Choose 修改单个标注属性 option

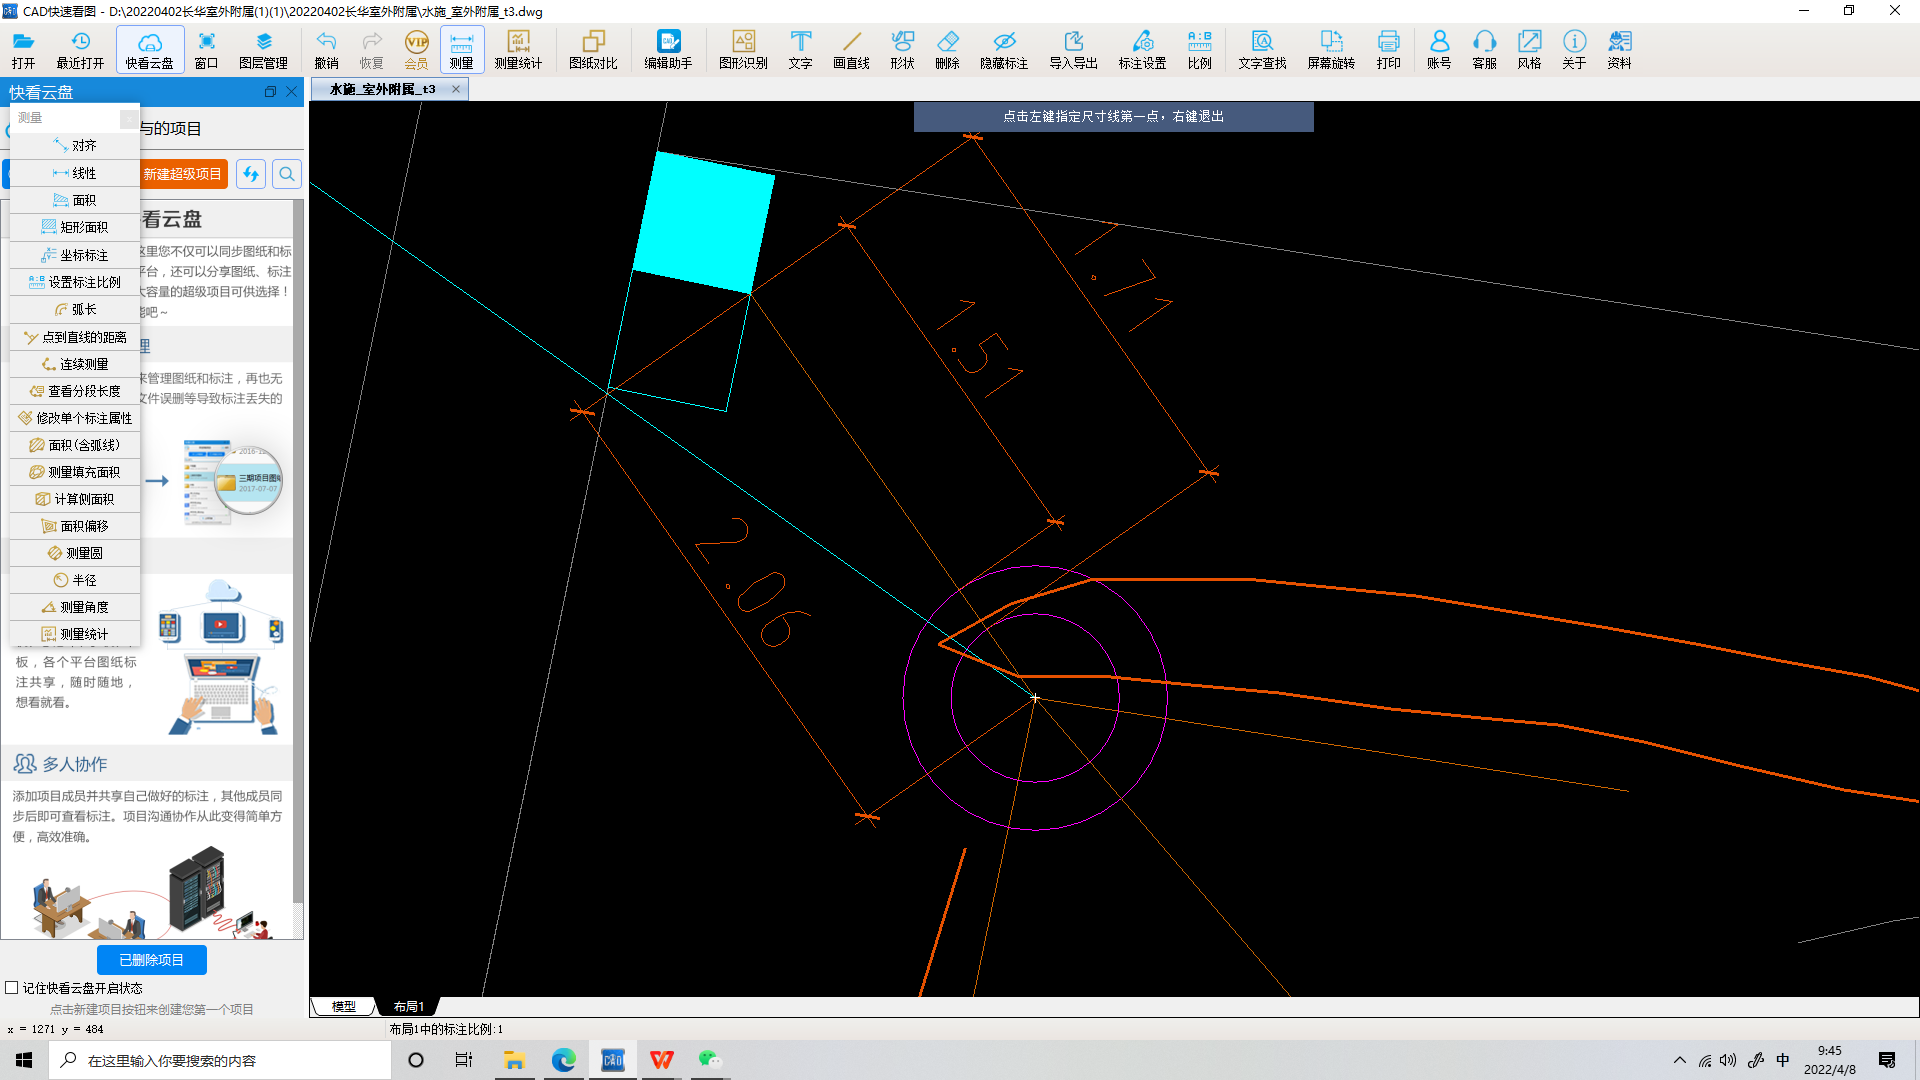click(75, 418)
